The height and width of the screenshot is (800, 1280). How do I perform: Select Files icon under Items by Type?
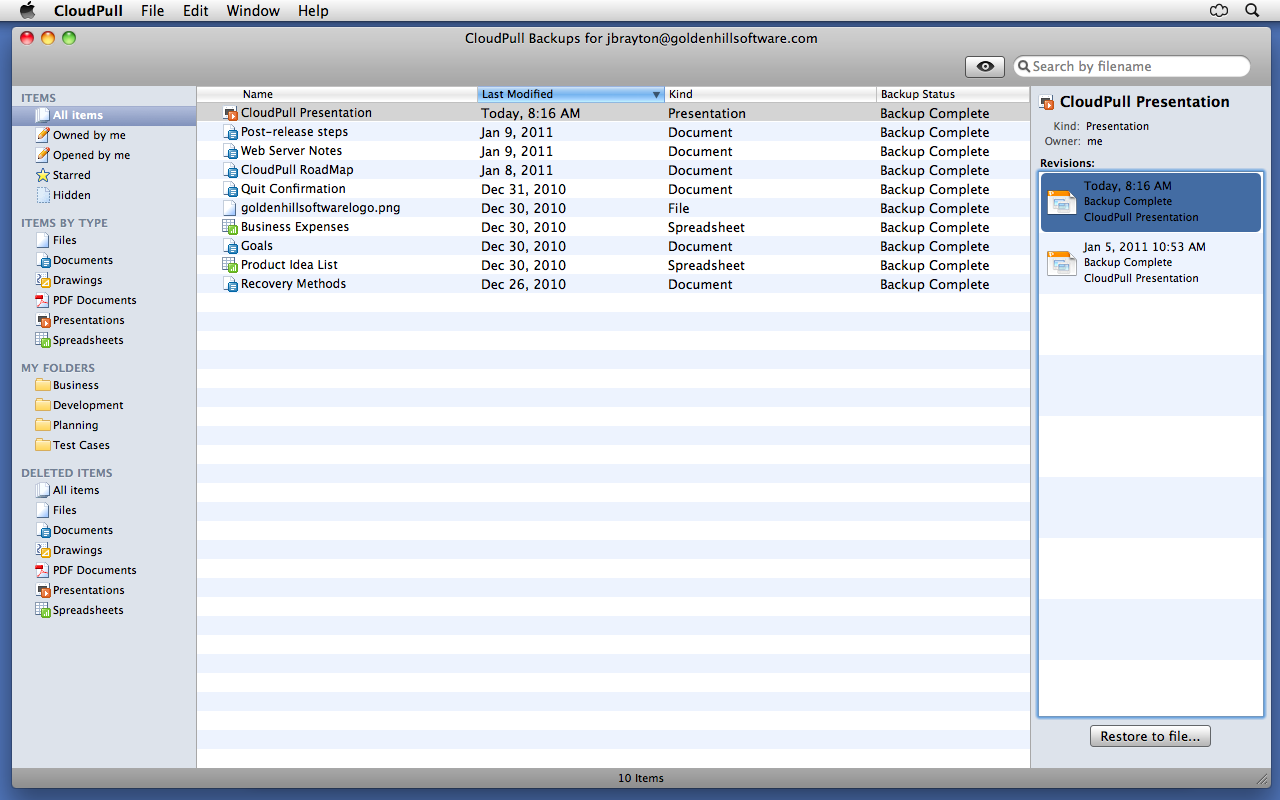[43, 240]
